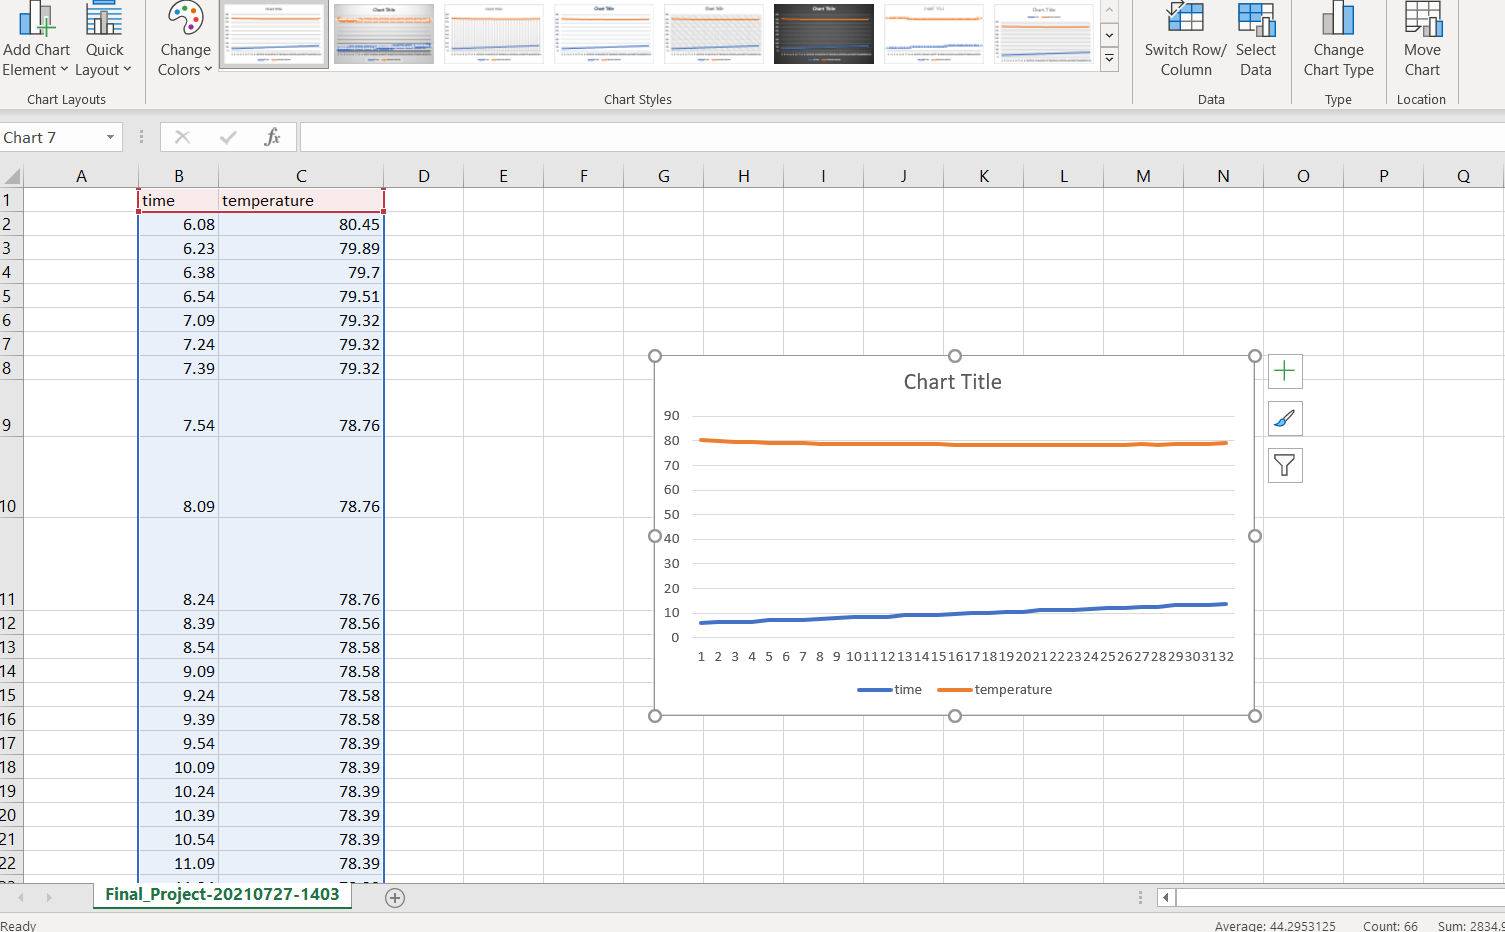Image resolution: width=1505 pixels, height=932 pixels.
Task: Apply the first chart style thumbnail
Action: tap(274, 33)
